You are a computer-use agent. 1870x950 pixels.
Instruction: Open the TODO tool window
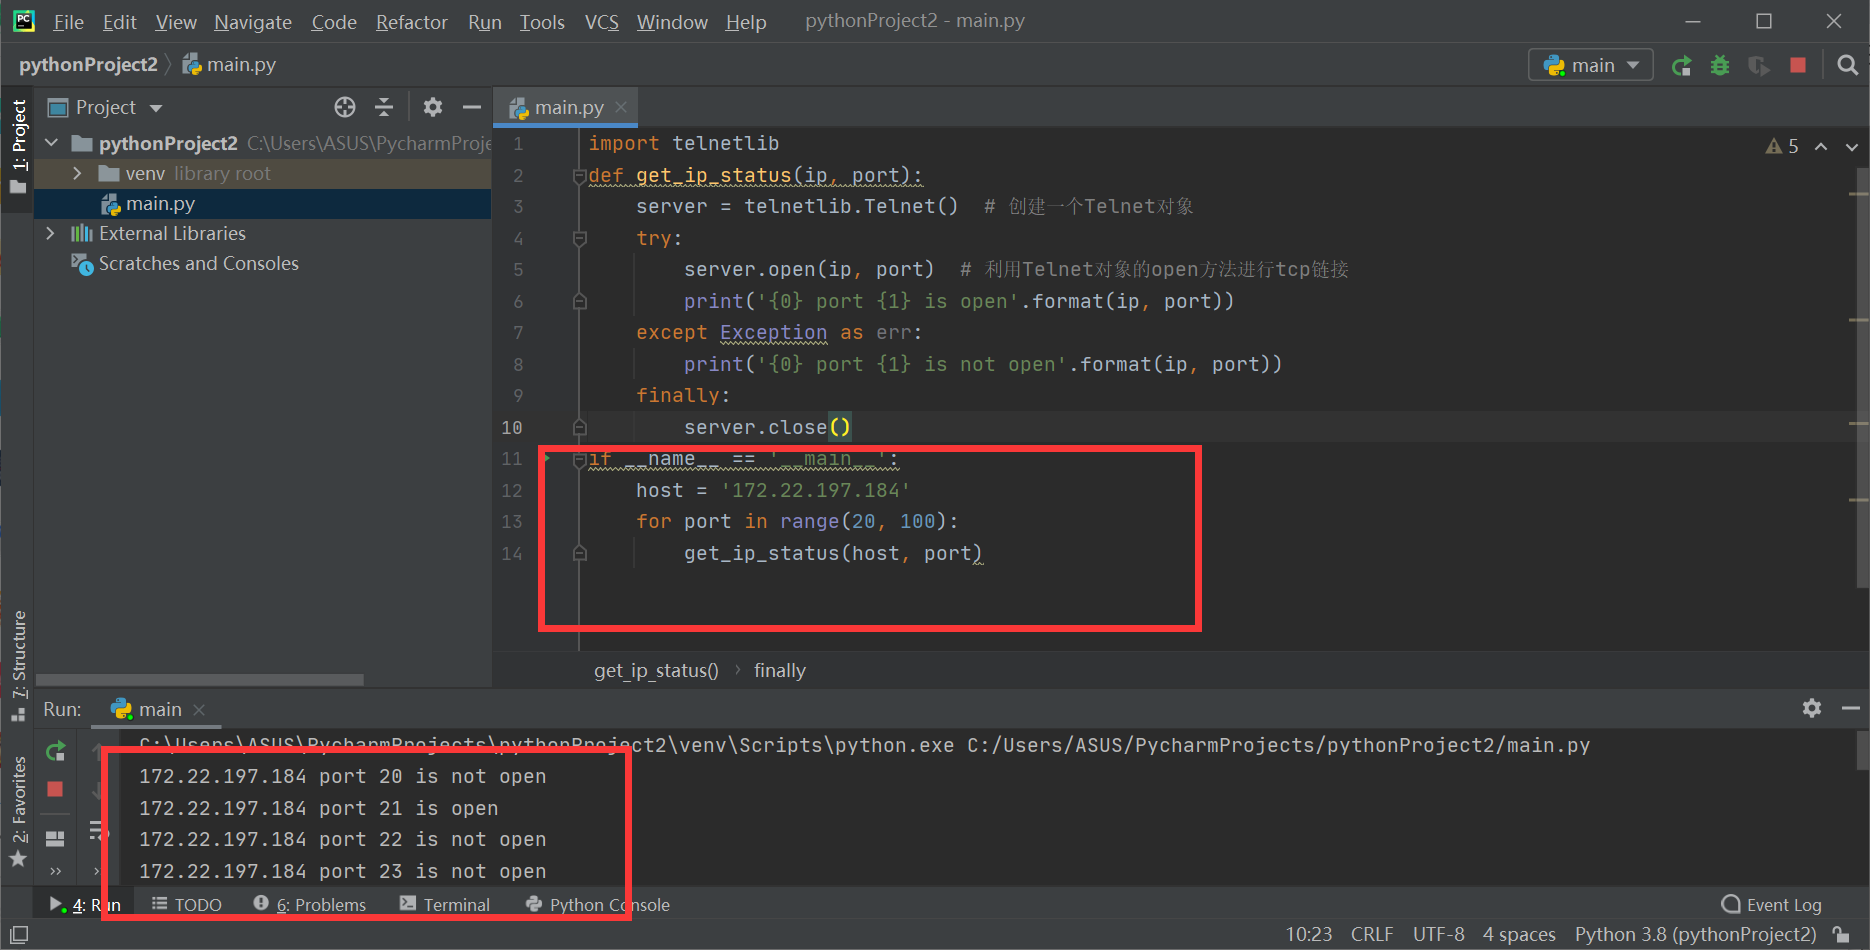pos(187,904)
